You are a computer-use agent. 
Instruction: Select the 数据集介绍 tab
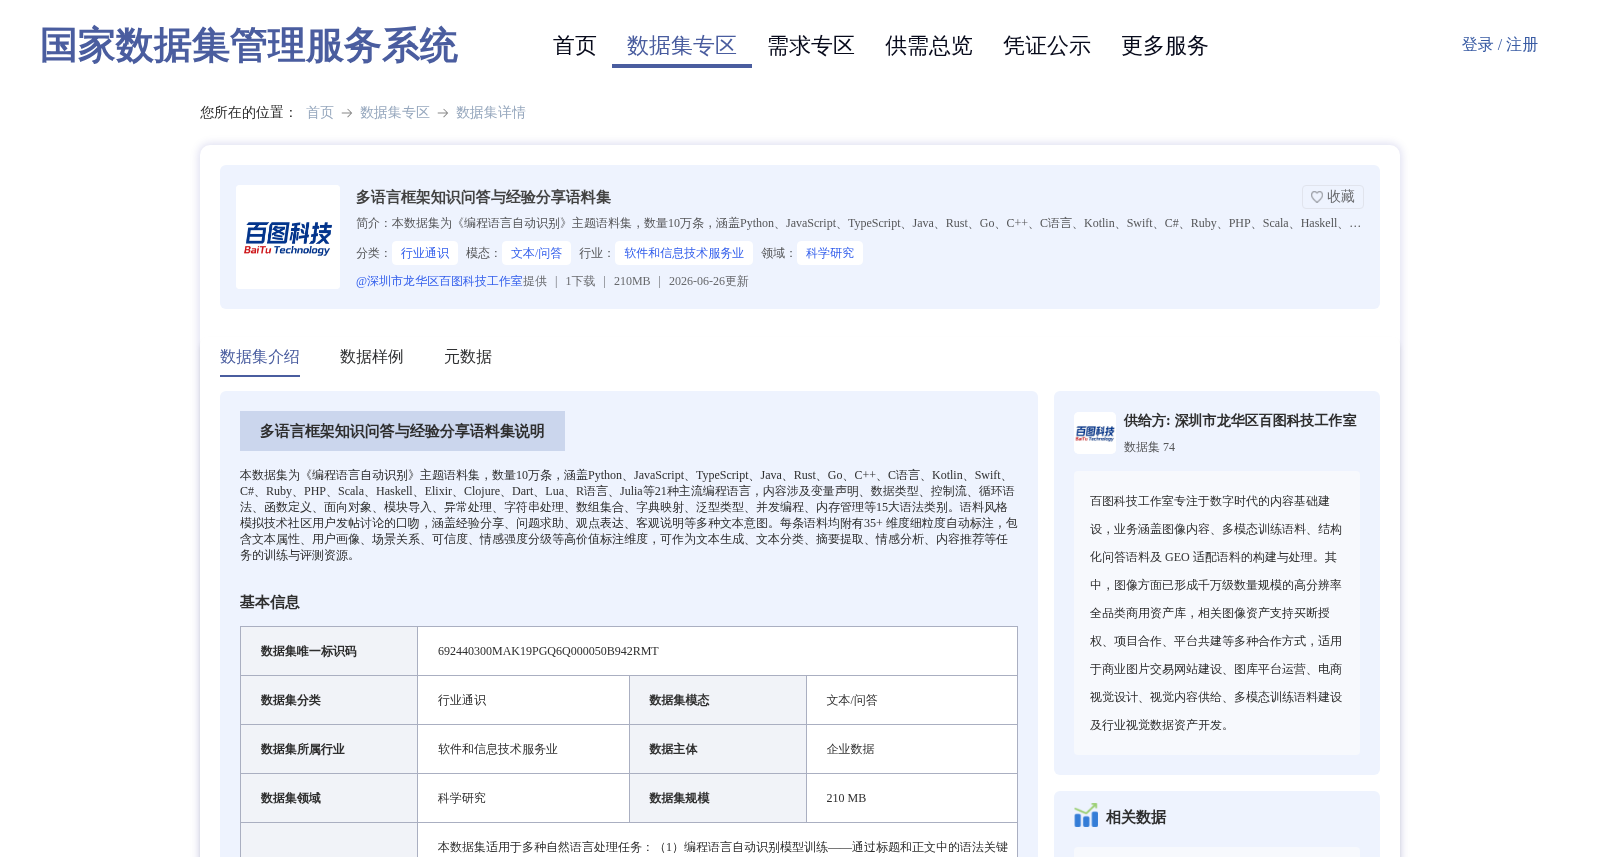(x=260, y=357)
